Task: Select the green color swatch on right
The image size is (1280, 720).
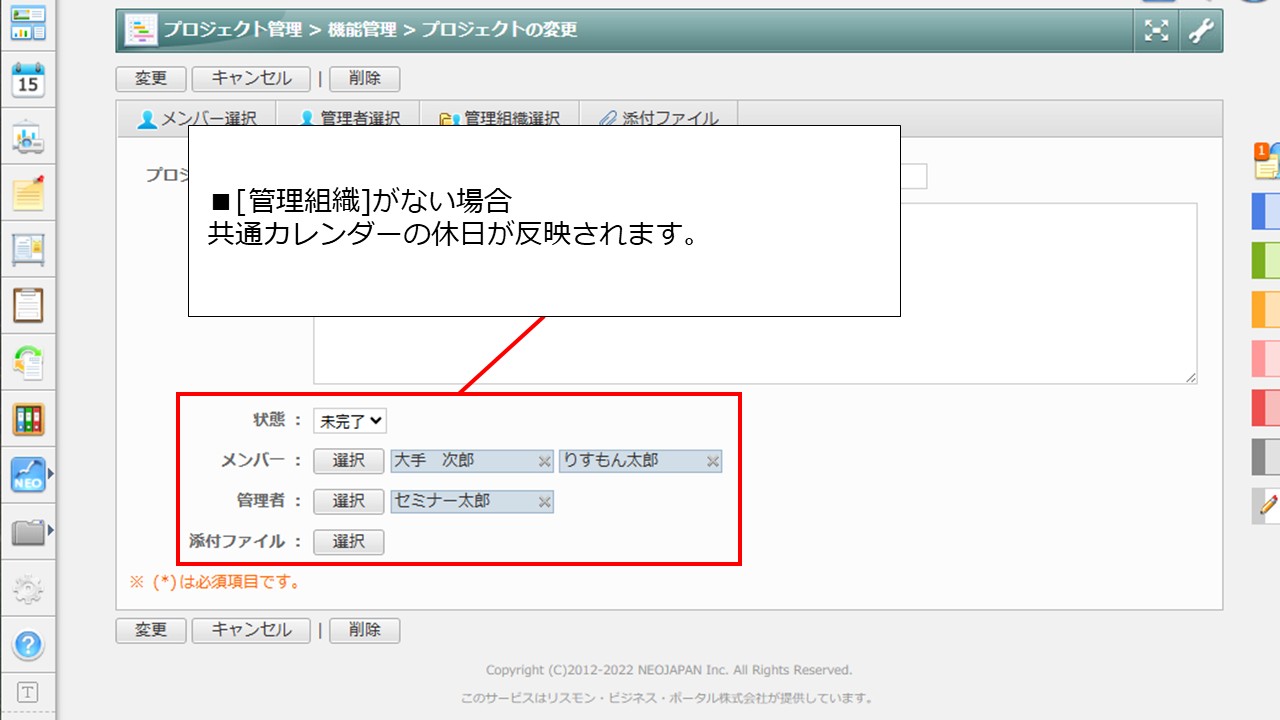Action: (x=1265, y=260)
